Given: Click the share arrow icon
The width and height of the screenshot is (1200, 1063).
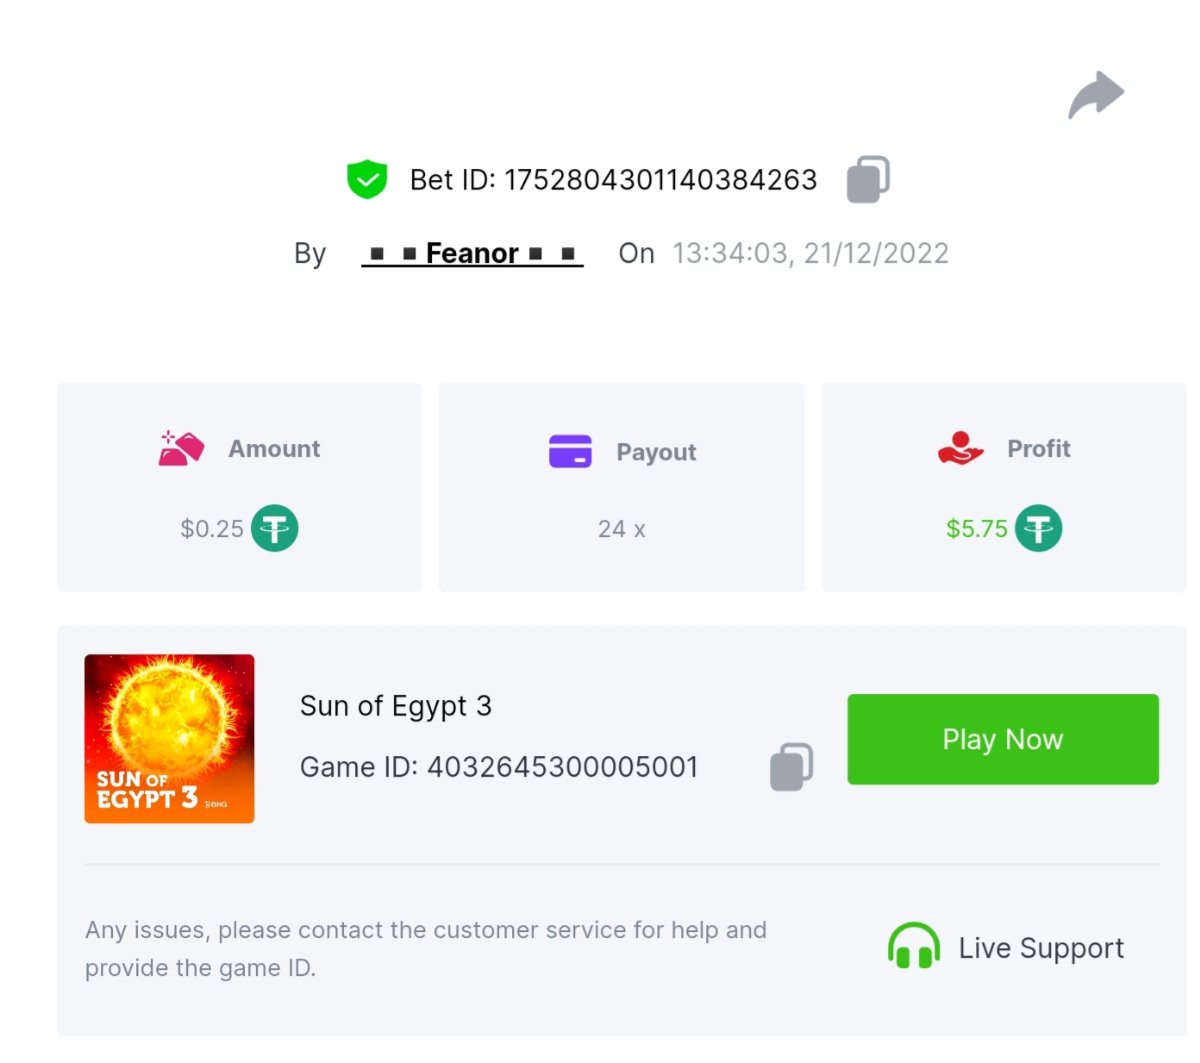Looking at the screenshot, I should 1096,95.
